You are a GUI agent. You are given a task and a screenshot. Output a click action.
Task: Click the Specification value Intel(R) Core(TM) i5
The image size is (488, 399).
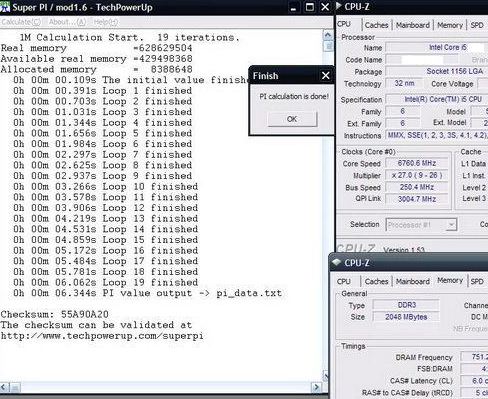coord(436,99)
